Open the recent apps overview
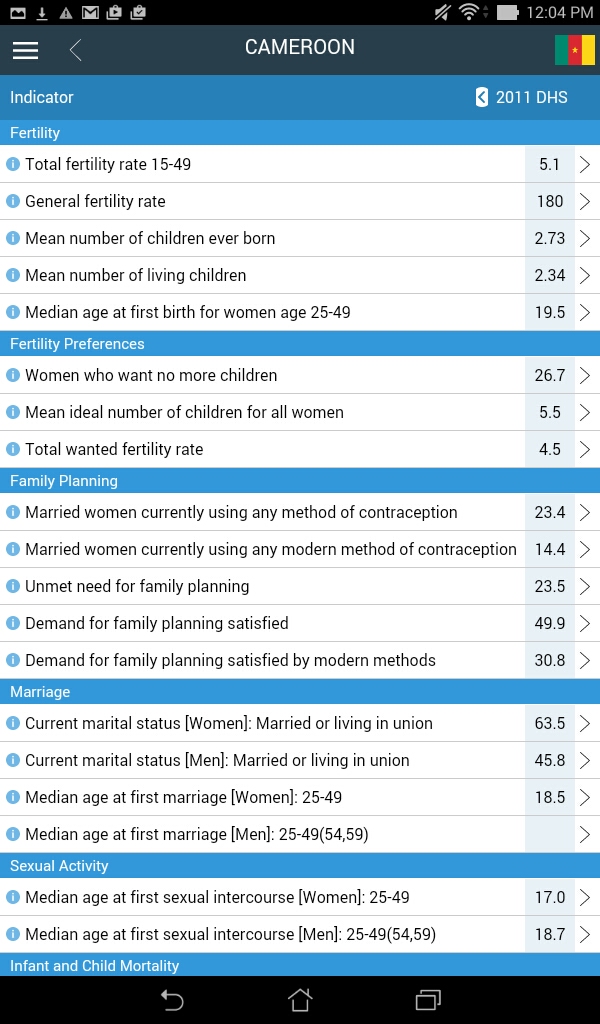600x1024 pixels. click(x=428, y=999)
